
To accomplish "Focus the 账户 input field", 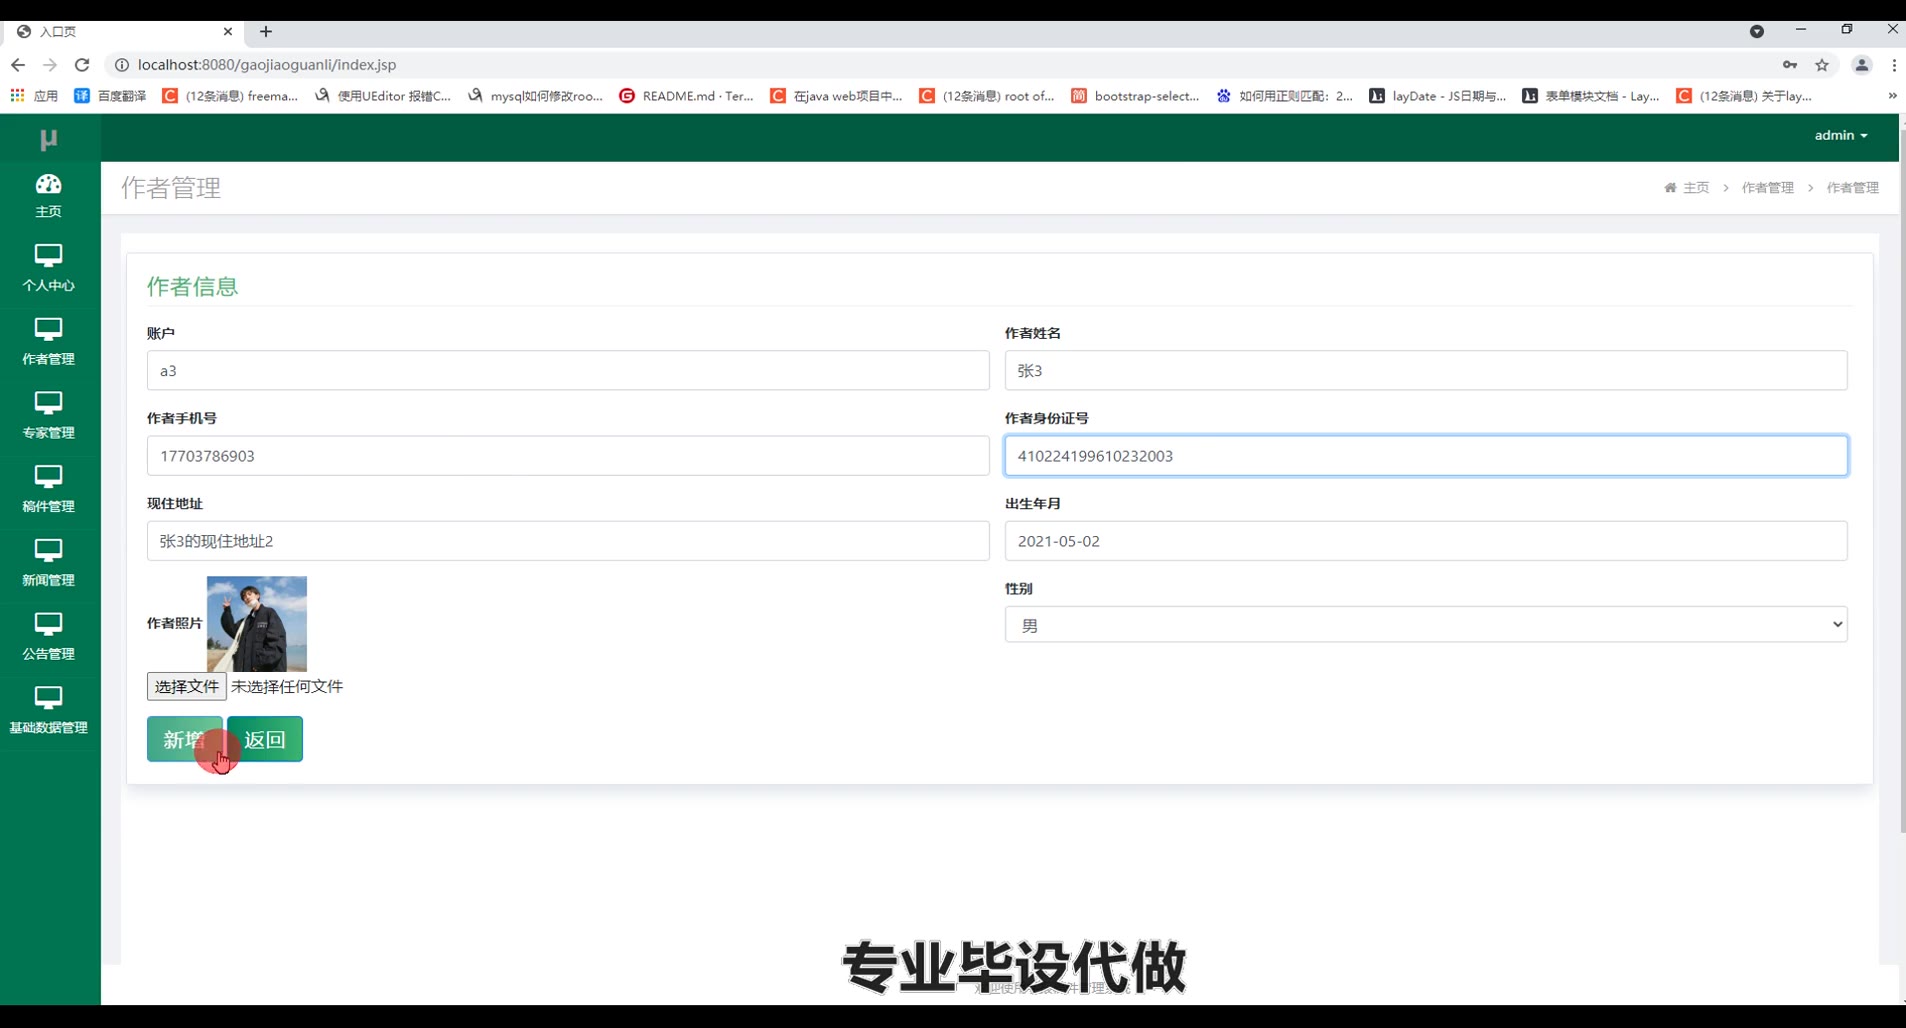I will [568, 371].
